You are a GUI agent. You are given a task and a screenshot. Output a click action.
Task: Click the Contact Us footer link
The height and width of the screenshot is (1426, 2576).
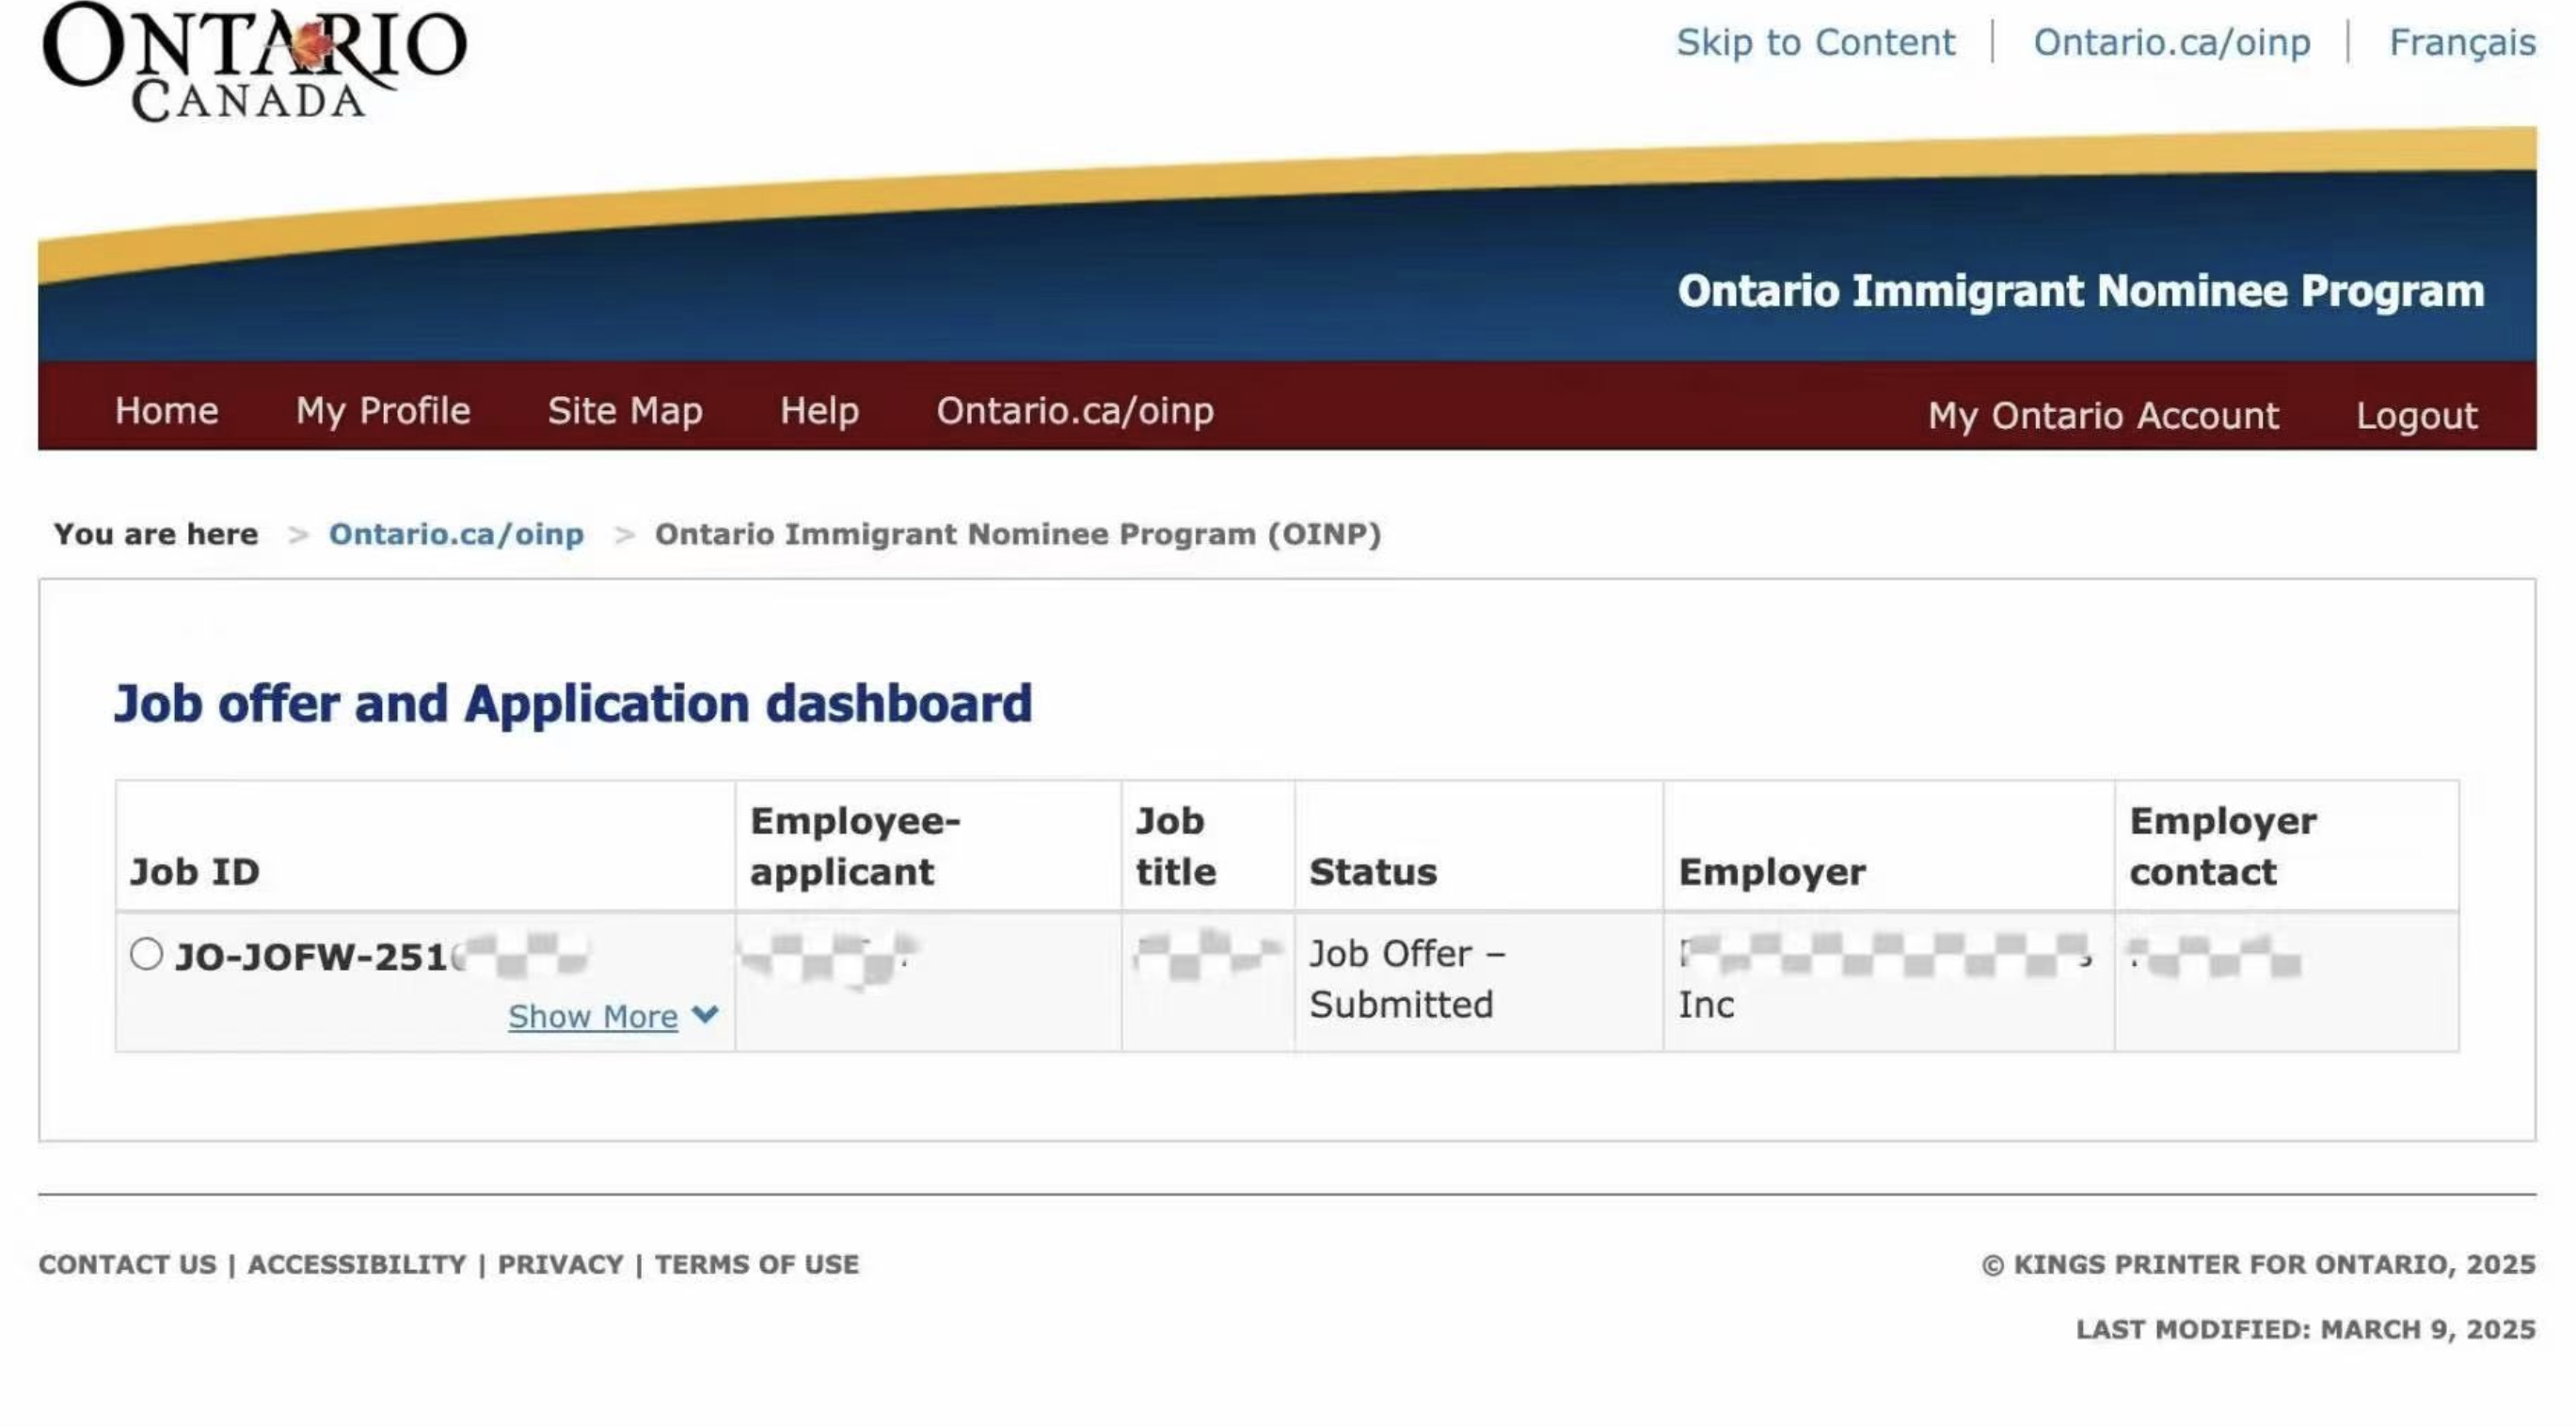(127, 1264)
